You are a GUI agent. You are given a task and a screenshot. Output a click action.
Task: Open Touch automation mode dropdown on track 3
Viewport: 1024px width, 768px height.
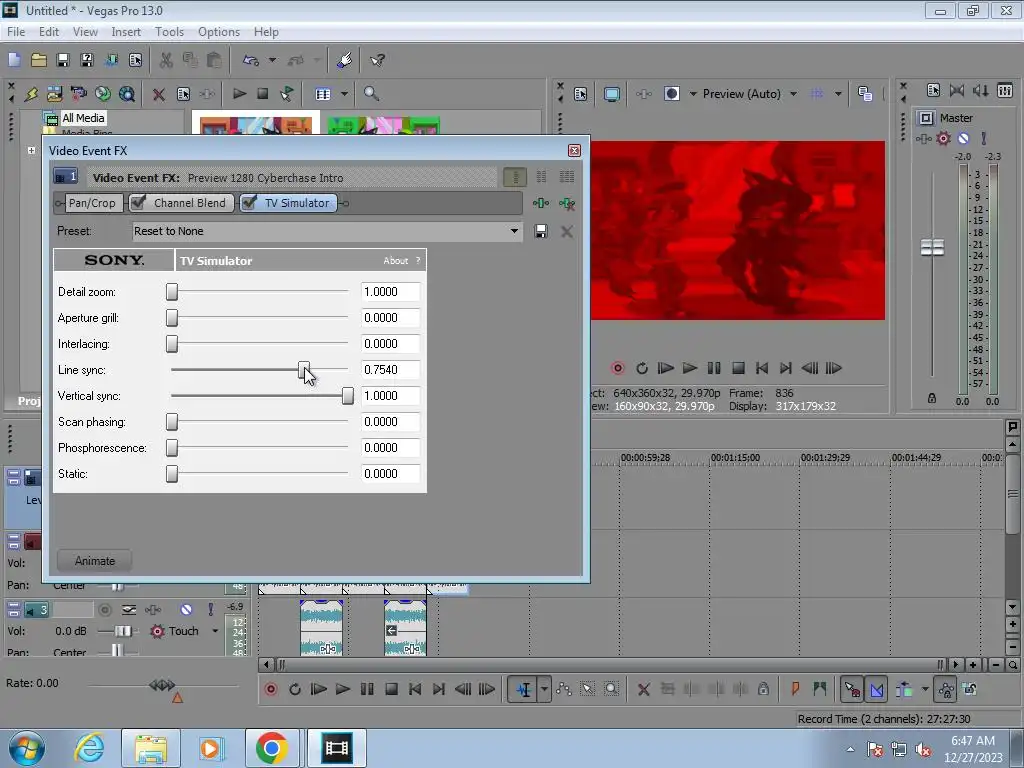(215, 631)
